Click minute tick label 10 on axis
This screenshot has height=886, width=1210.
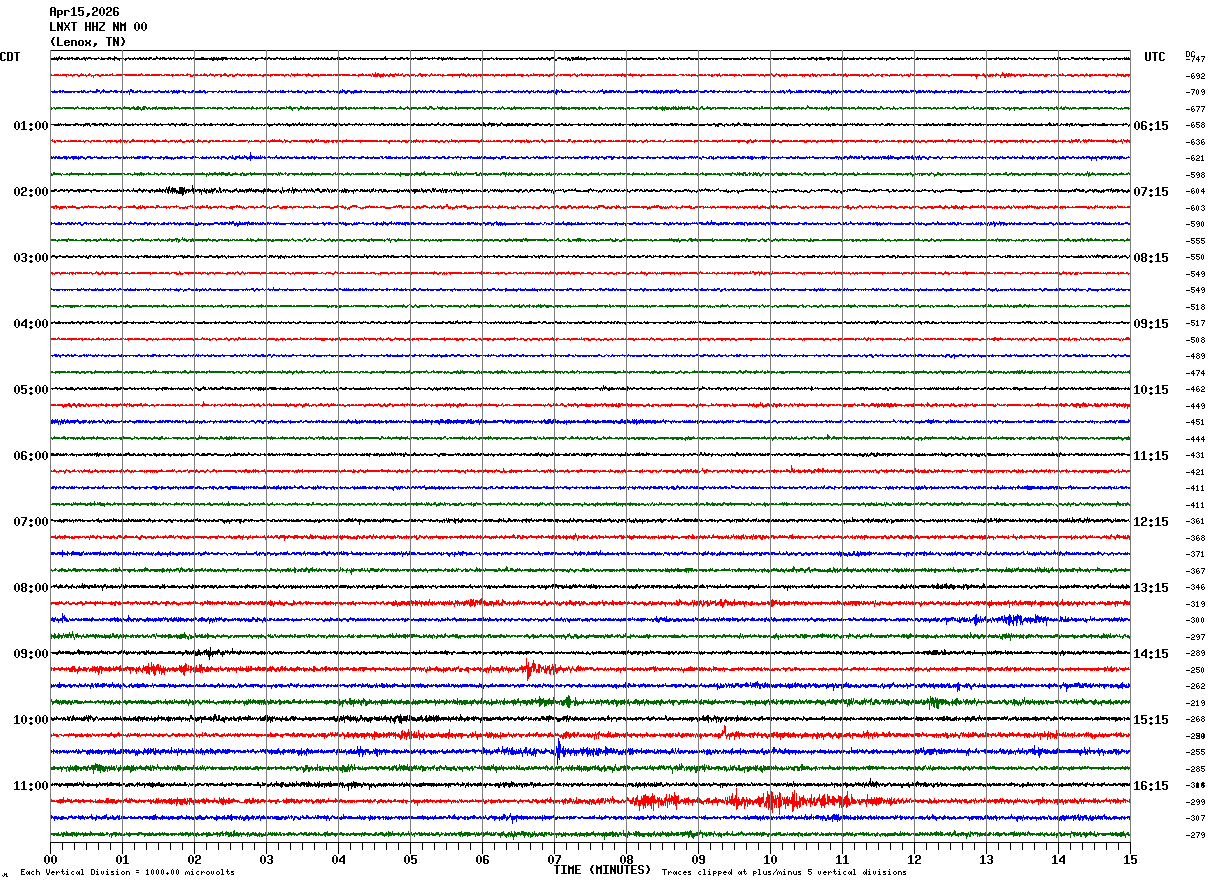point(770,859)
